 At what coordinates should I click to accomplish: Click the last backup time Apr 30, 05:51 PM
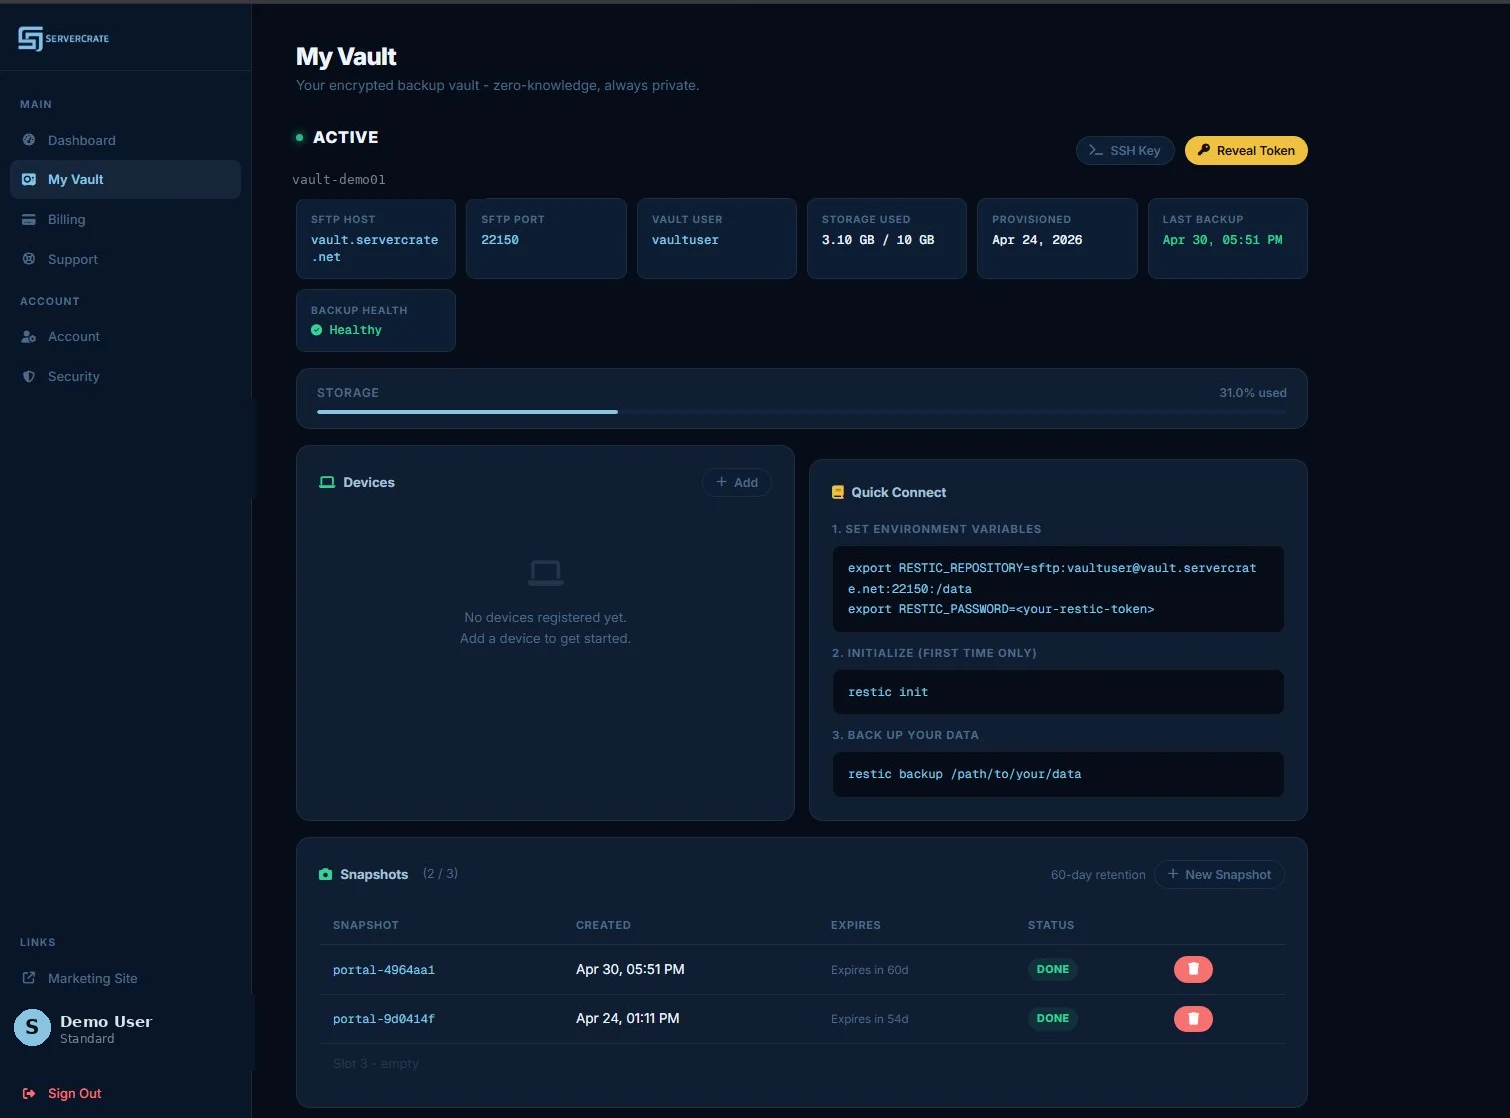point(1222,240)
